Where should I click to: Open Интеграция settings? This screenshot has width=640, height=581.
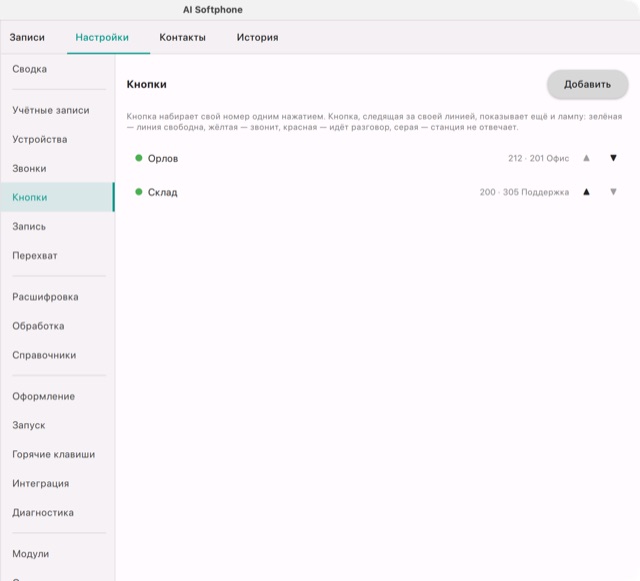57,483
